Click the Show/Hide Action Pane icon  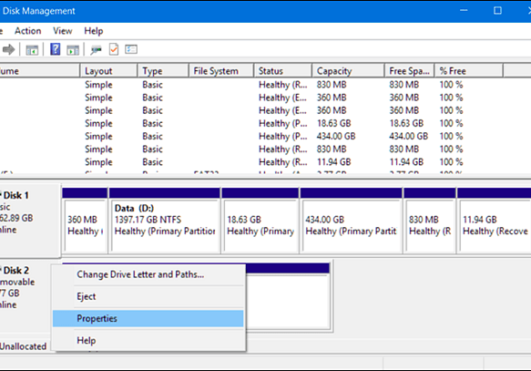coord(73,50)
